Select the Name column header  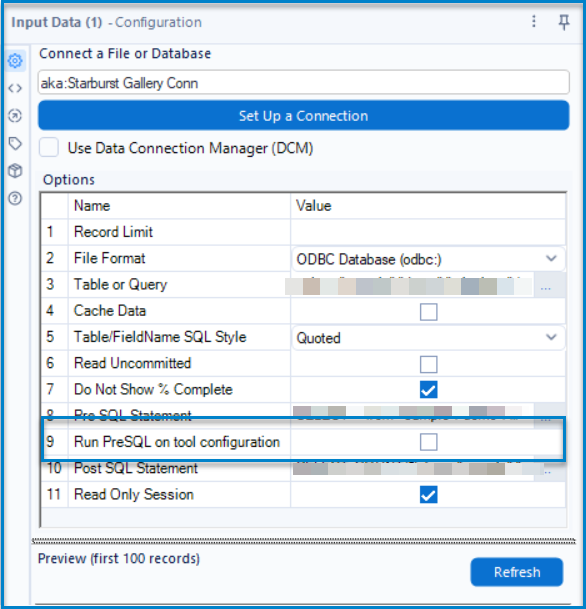coord(92,205)
